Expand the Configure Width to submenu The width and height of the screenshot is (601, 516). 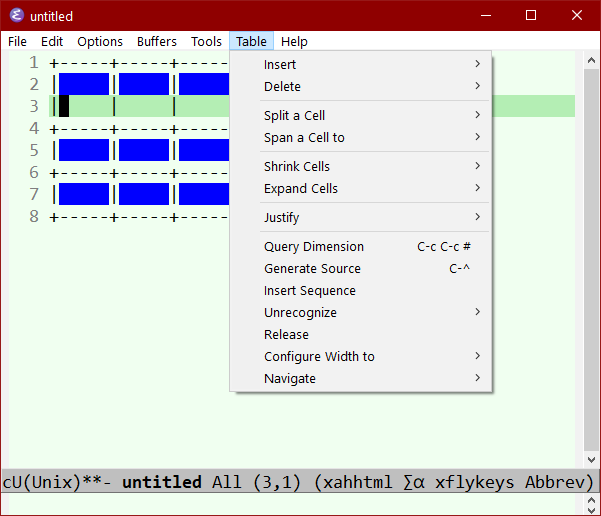coord(360,357)
